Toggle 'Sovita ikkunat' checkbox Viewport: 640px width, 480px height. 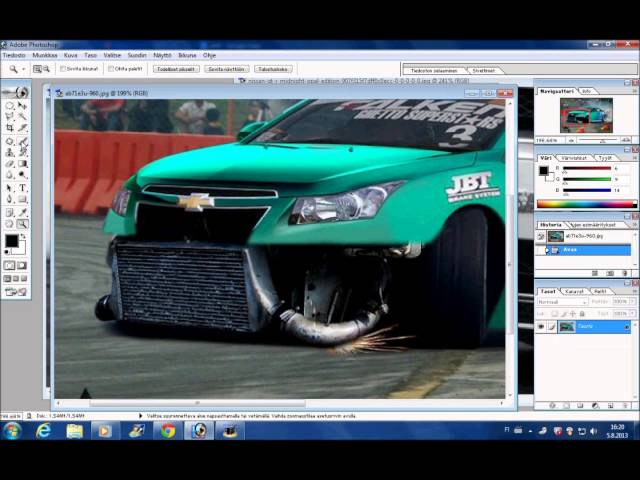click(63, 69)
